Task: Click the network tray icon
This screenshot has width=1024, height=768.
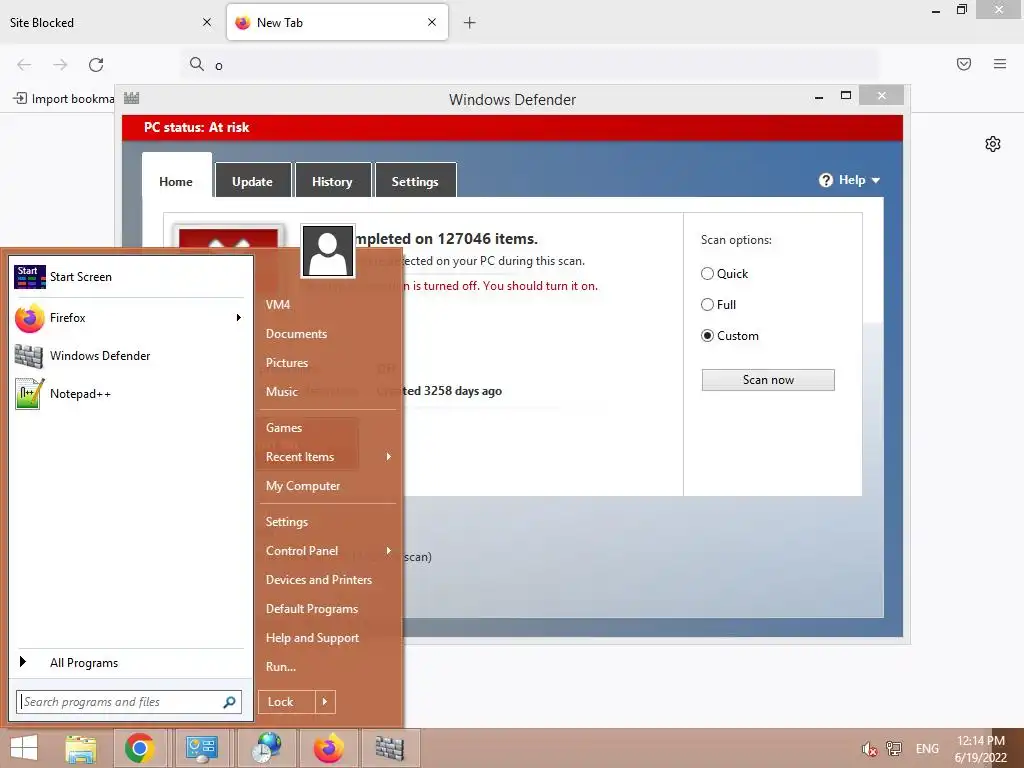Action: click(893, 749)
